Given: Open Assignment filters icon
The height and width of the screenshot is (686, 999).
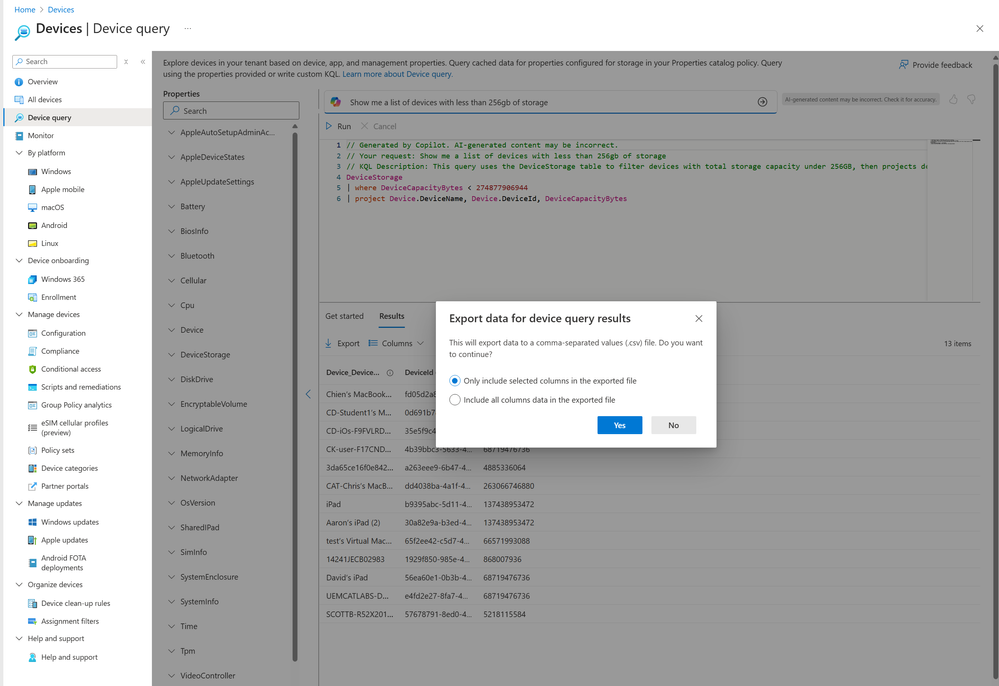Looking at the screenshot, I should point(32,621).
